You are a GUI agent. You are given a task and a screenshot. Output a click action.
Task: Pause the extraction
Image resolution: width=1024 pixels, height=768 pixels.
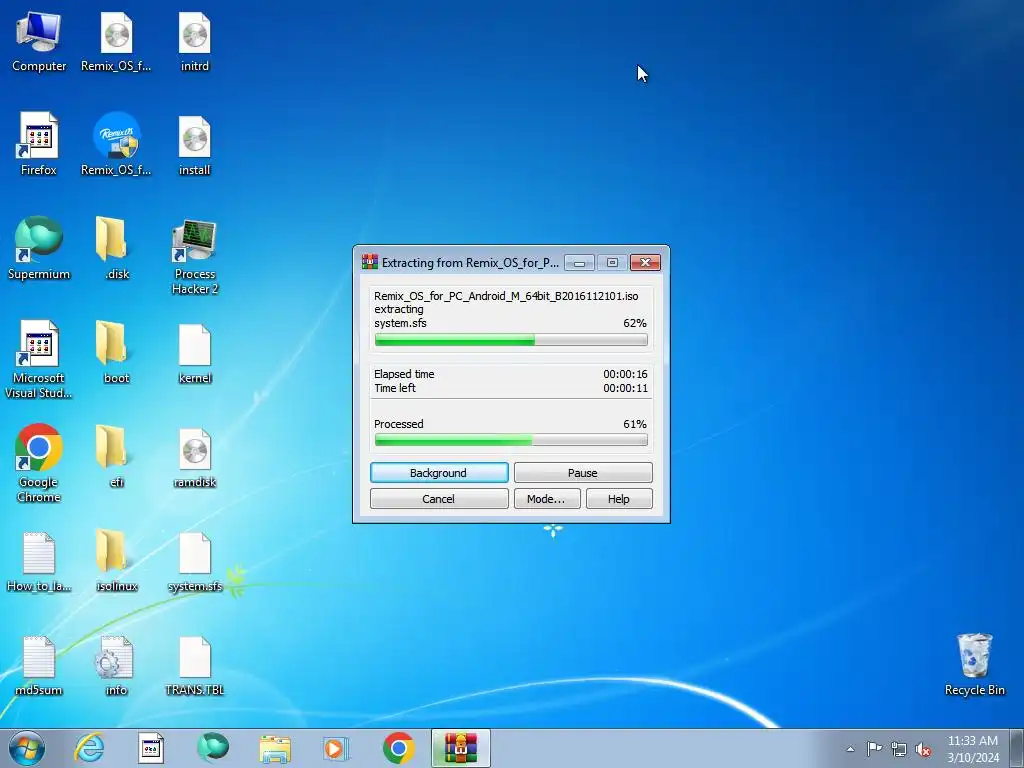[583, 473]
